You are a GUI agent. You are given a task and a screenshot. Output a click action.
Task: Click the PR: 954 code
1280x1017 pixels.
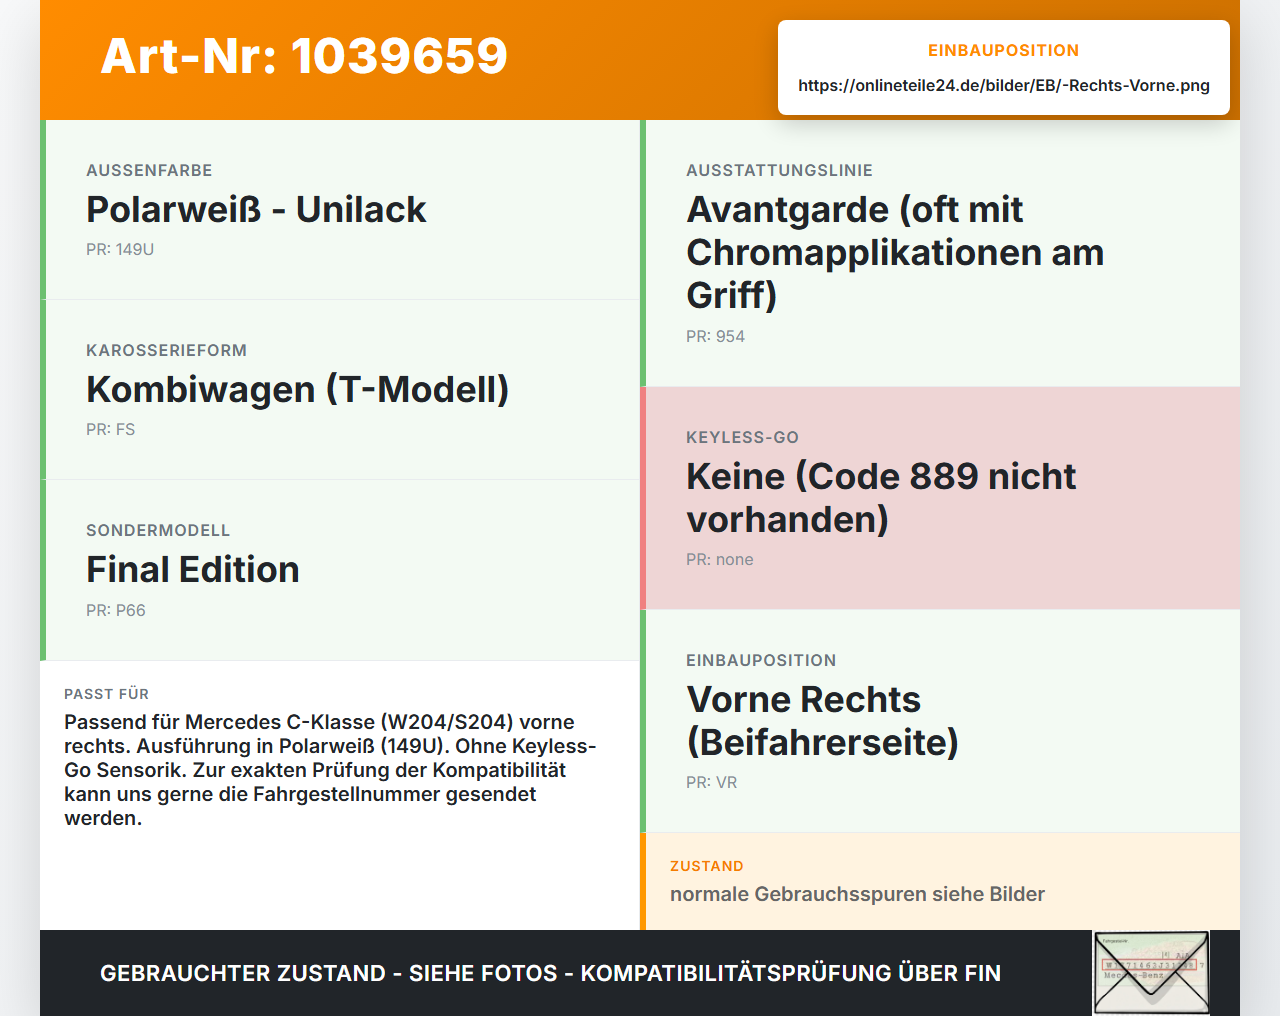coord(715,336)
